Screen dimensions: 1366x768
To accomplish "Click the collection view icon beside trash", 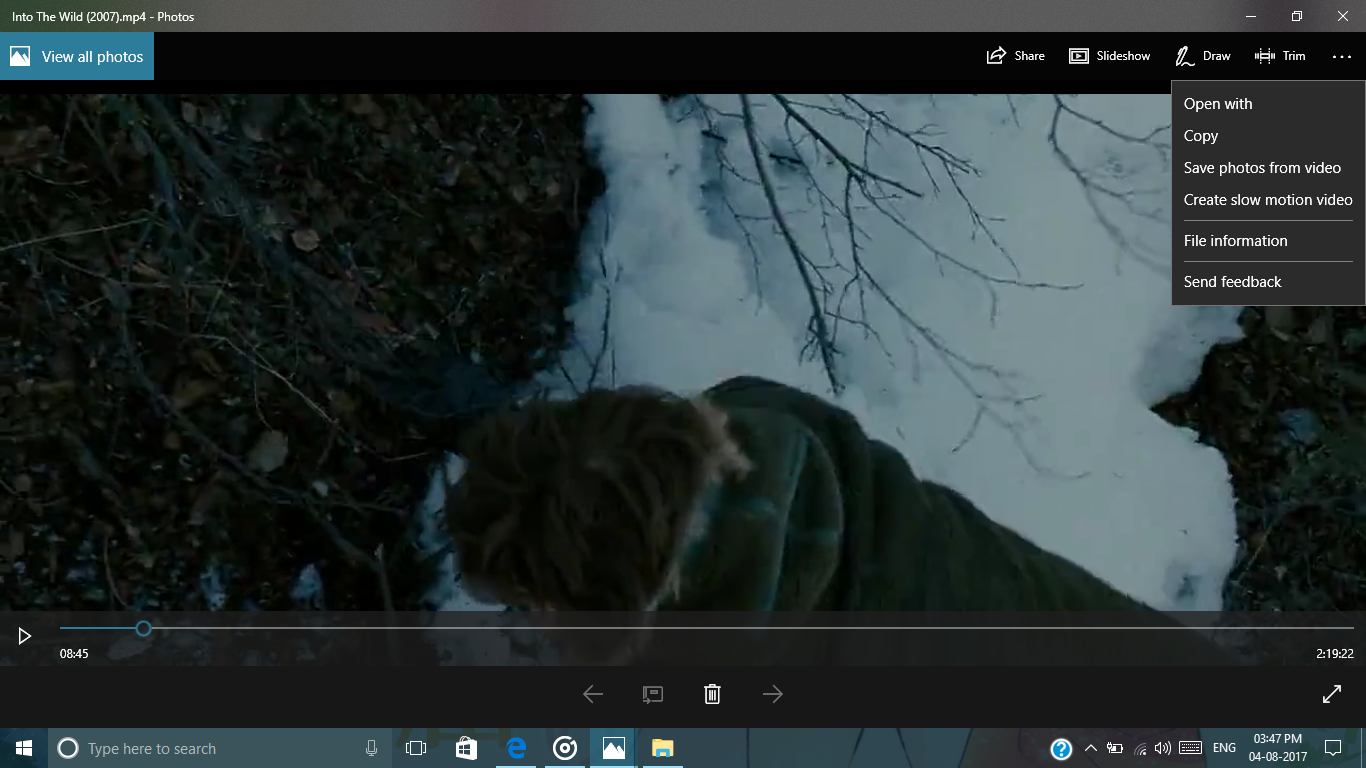I will coord(653,694).
